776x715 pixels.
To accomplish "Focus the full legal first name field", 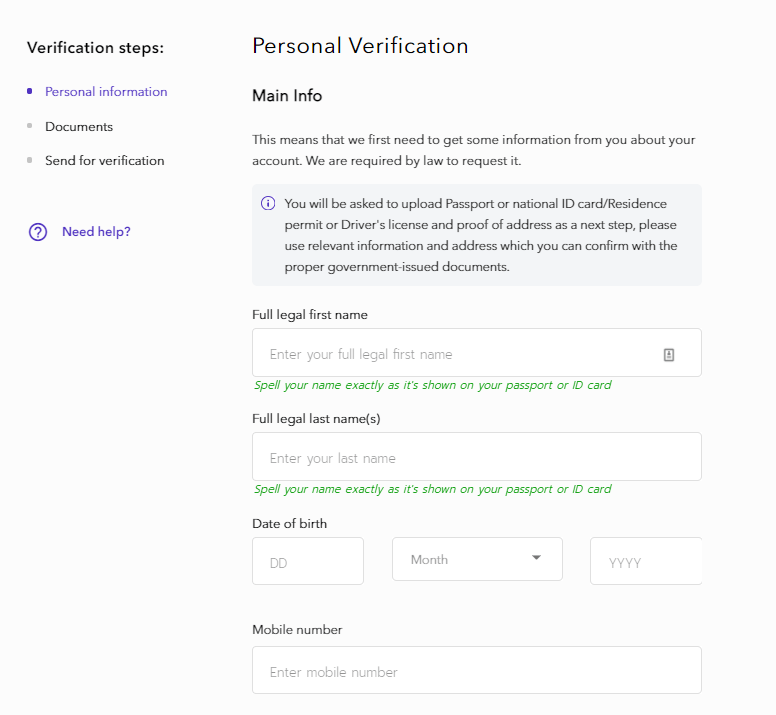I will pos(455,353).
